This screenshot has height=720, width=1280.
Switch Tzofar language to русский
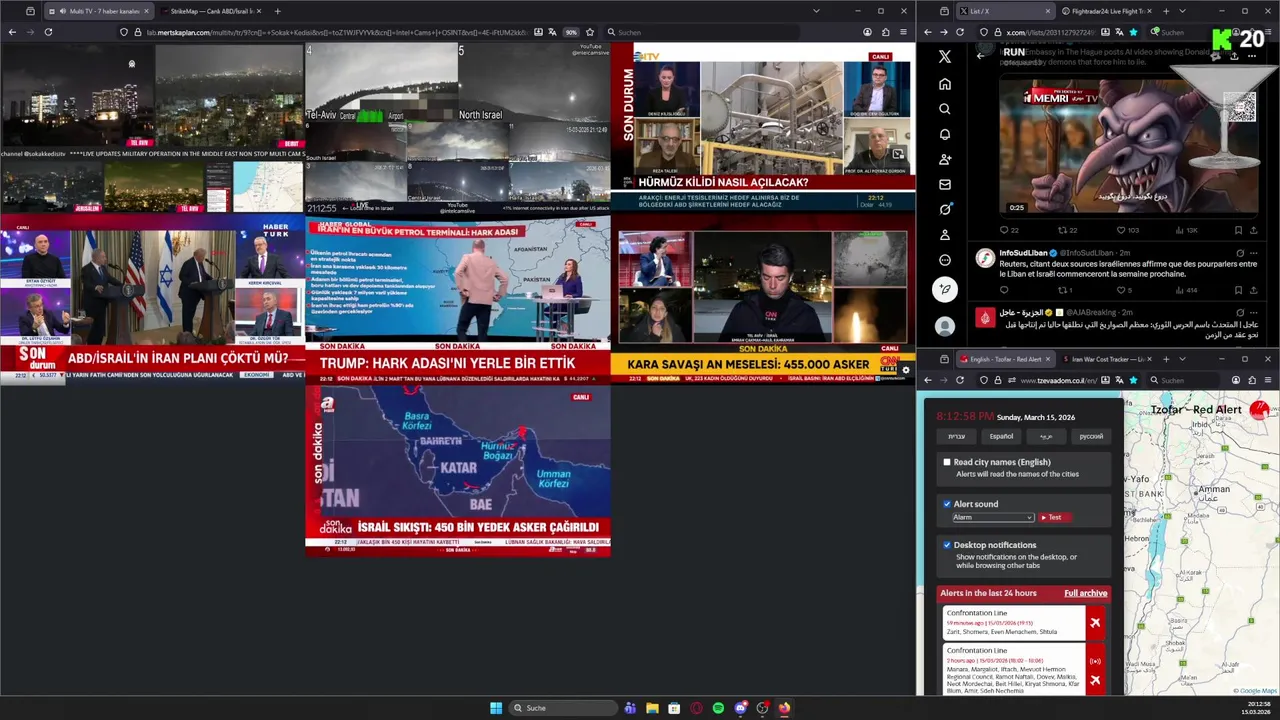point(1091,436)
